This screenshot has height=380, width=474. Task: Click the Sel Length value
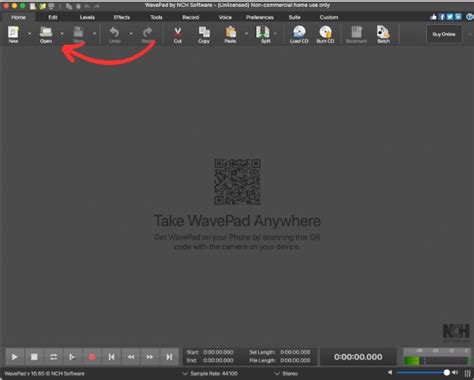[295, 352]
